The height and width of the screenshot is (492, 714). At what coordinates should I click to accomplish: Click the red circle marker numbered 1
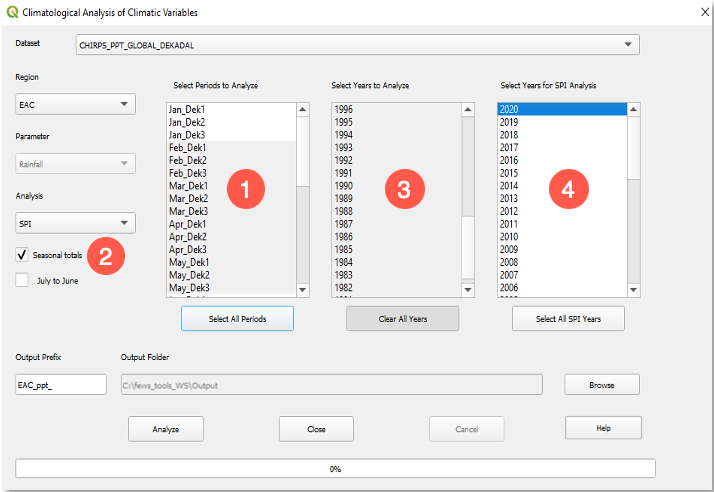coord(245,188)
